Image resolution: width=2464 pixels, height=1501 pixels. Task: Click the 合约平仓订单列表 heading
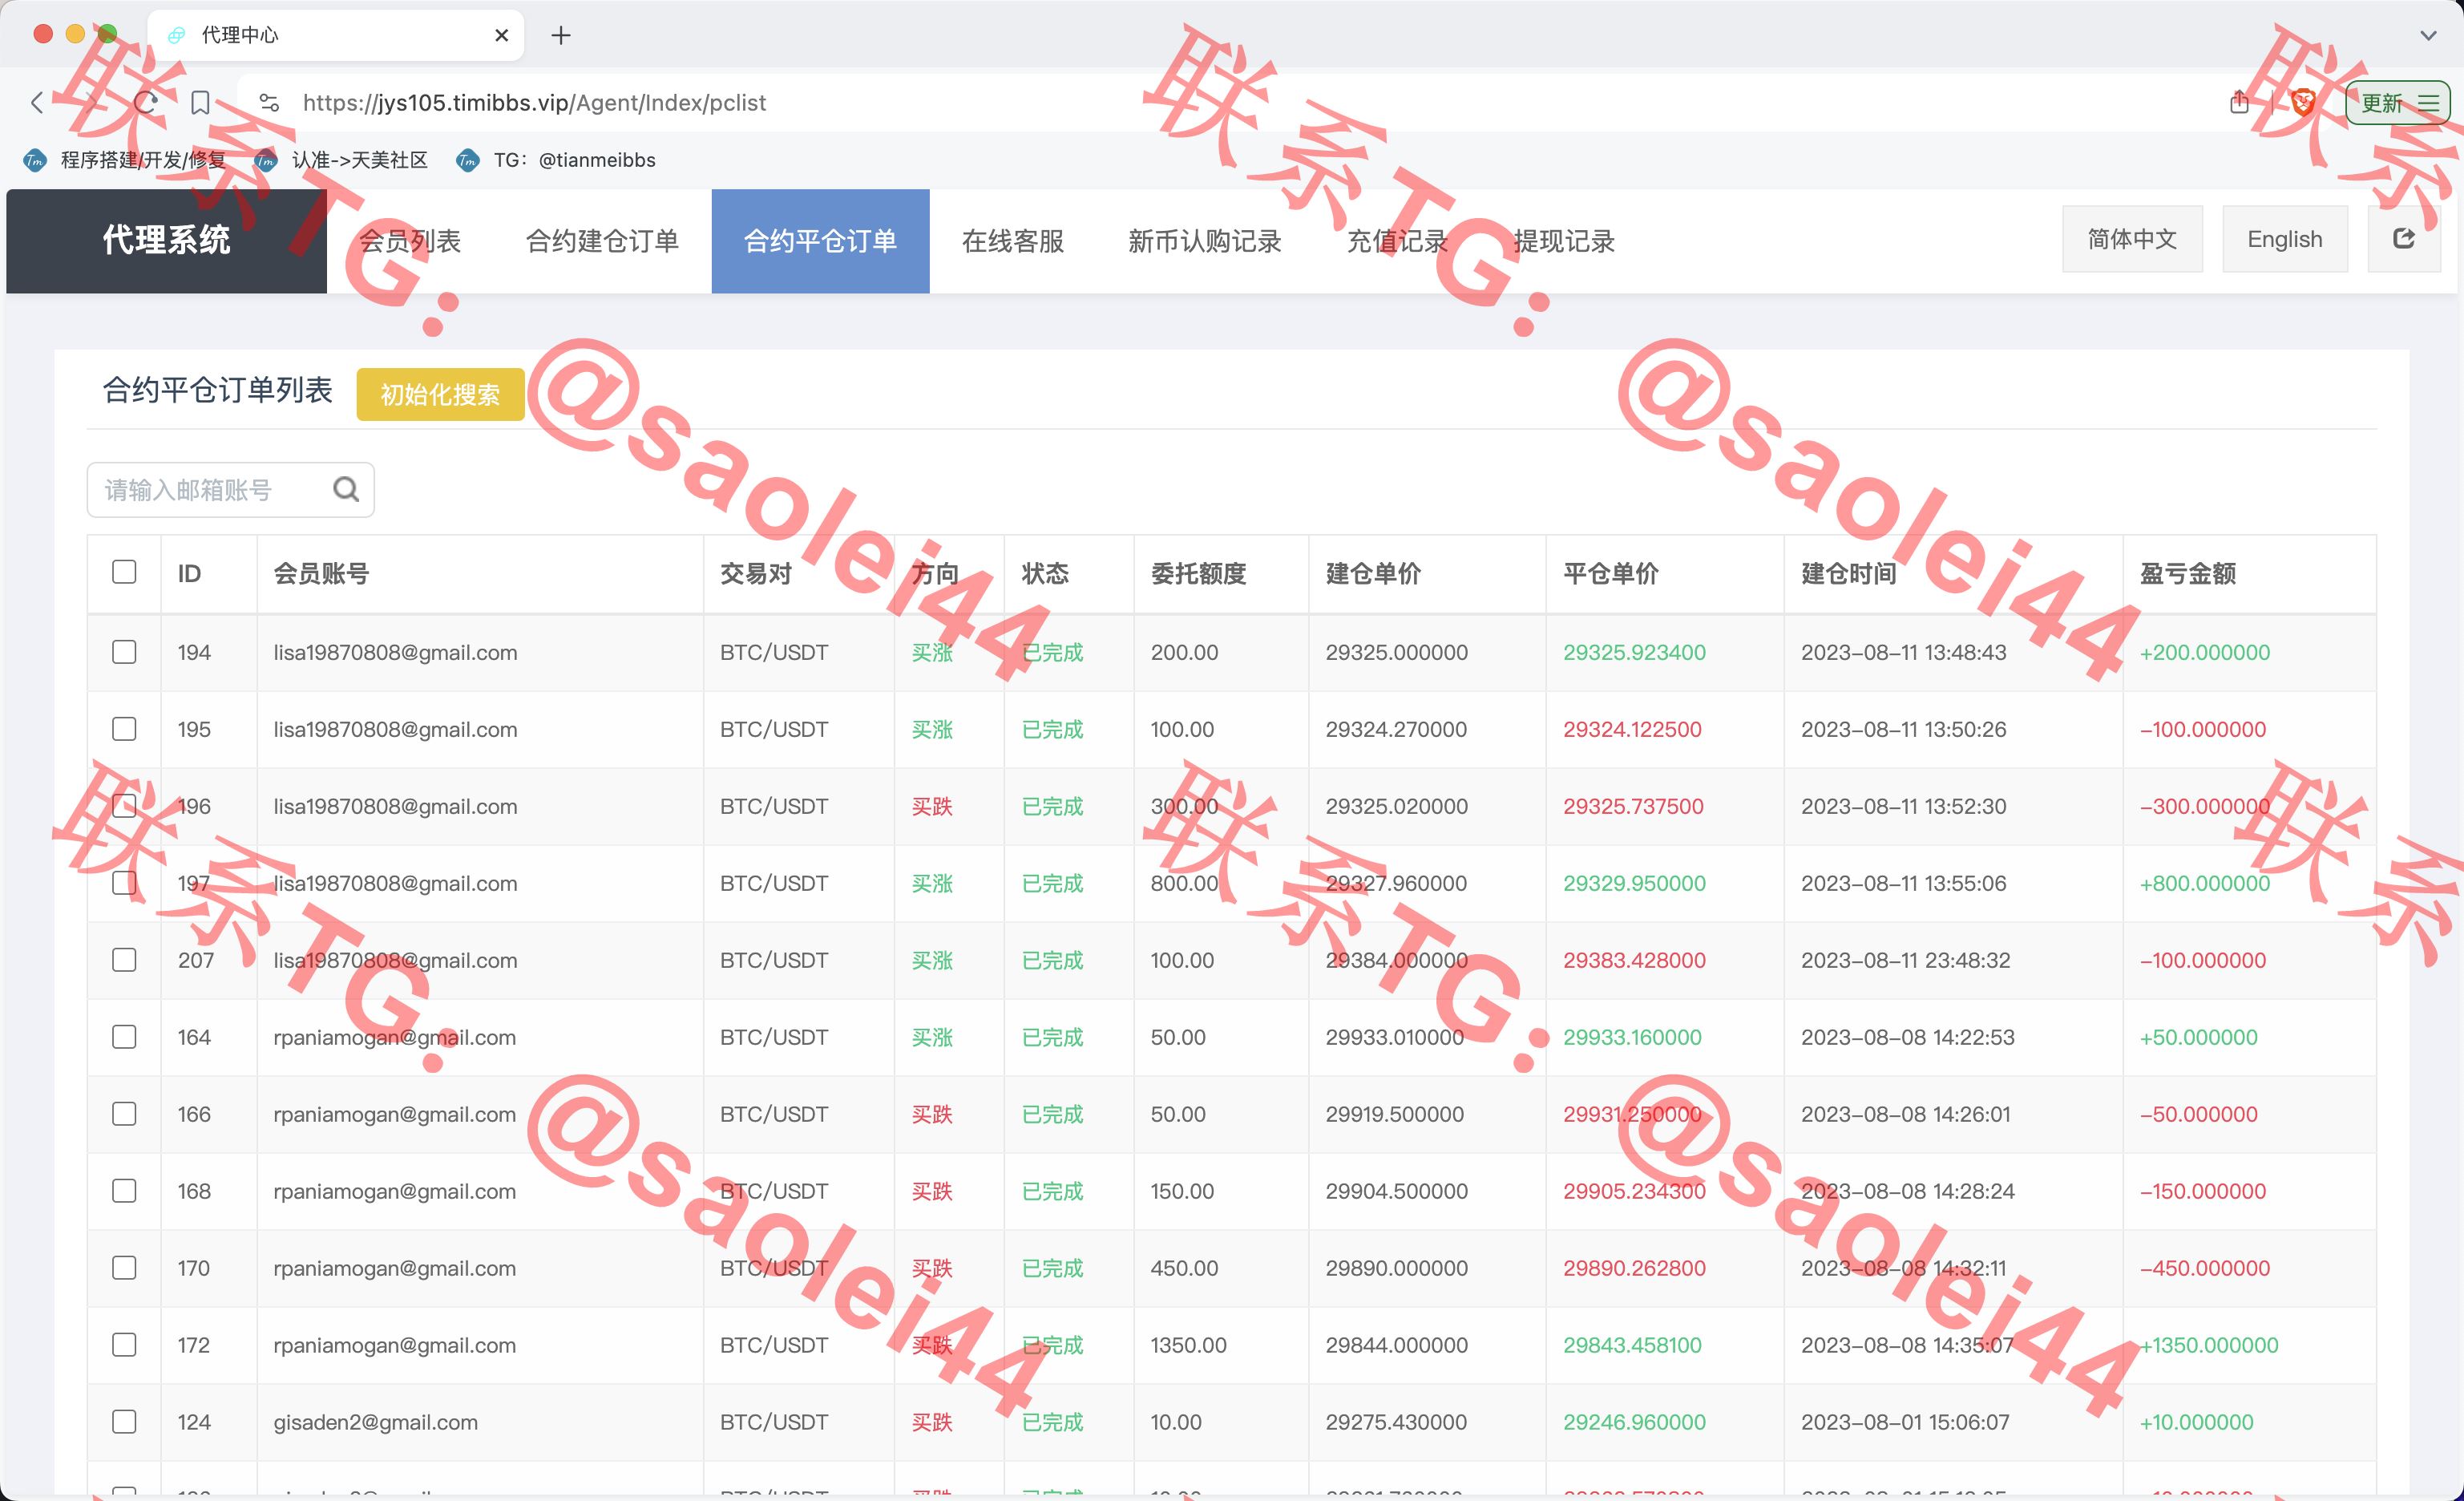tap(217, 390)
